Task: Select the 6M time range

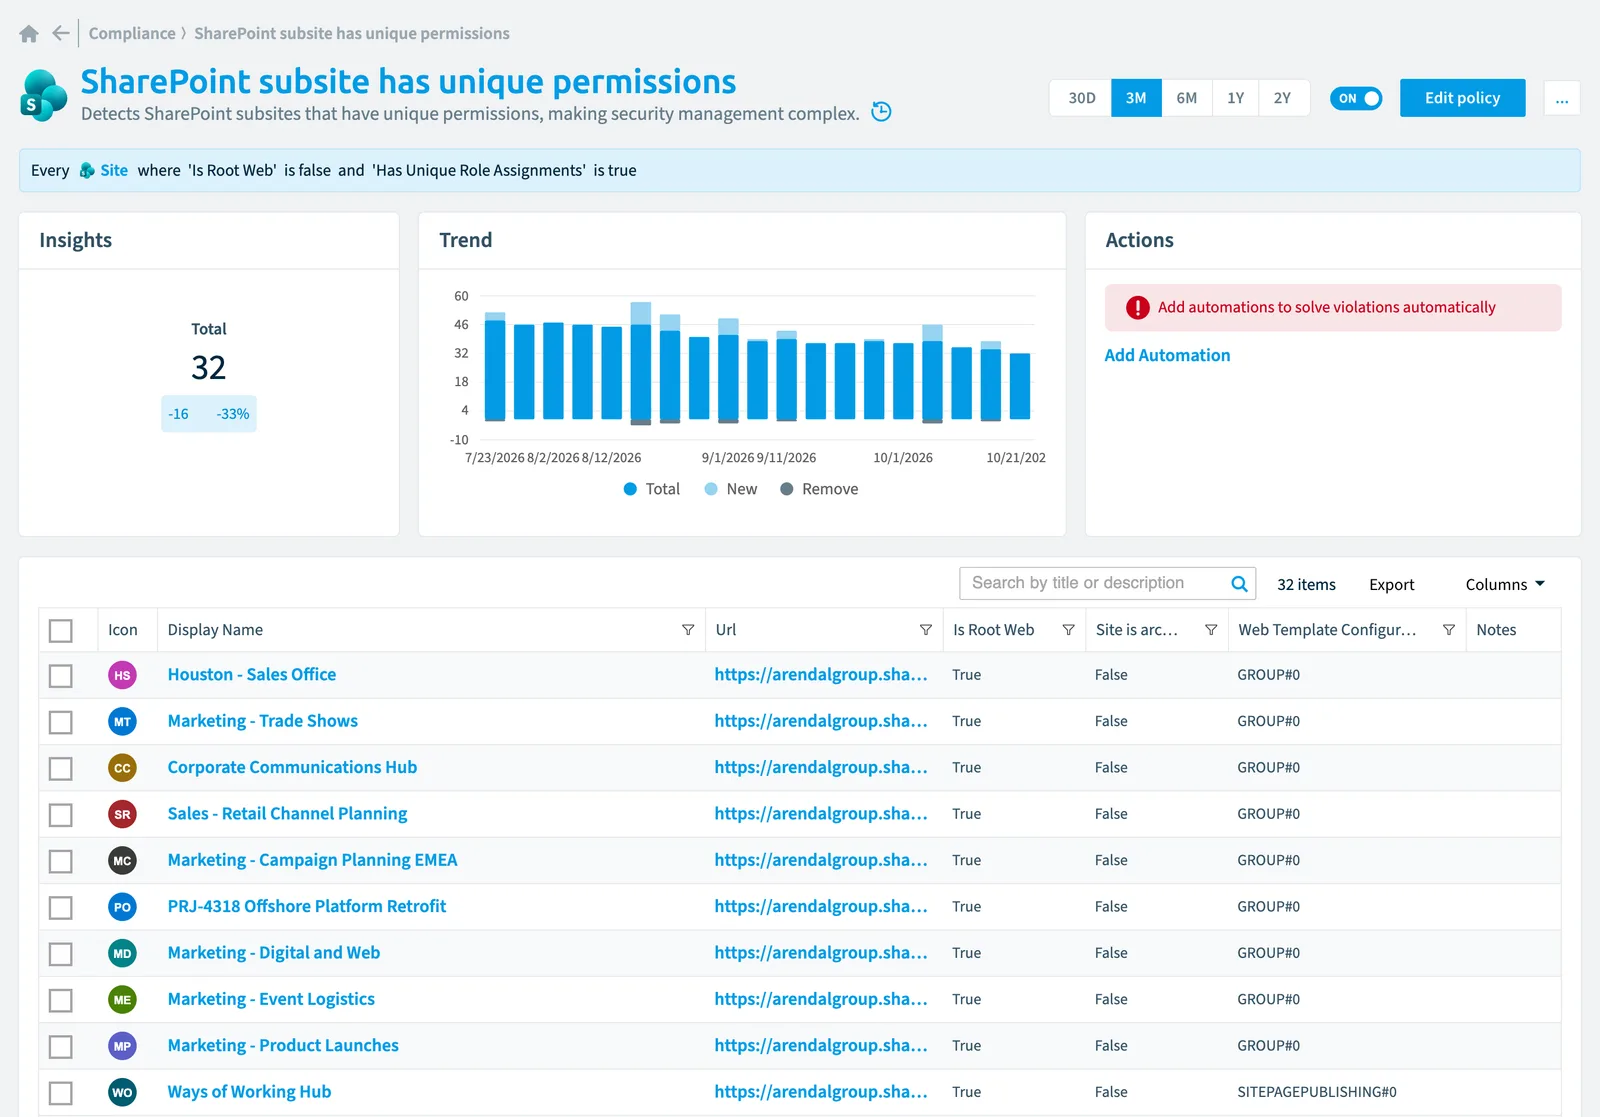Action: tap(1186, 98)
